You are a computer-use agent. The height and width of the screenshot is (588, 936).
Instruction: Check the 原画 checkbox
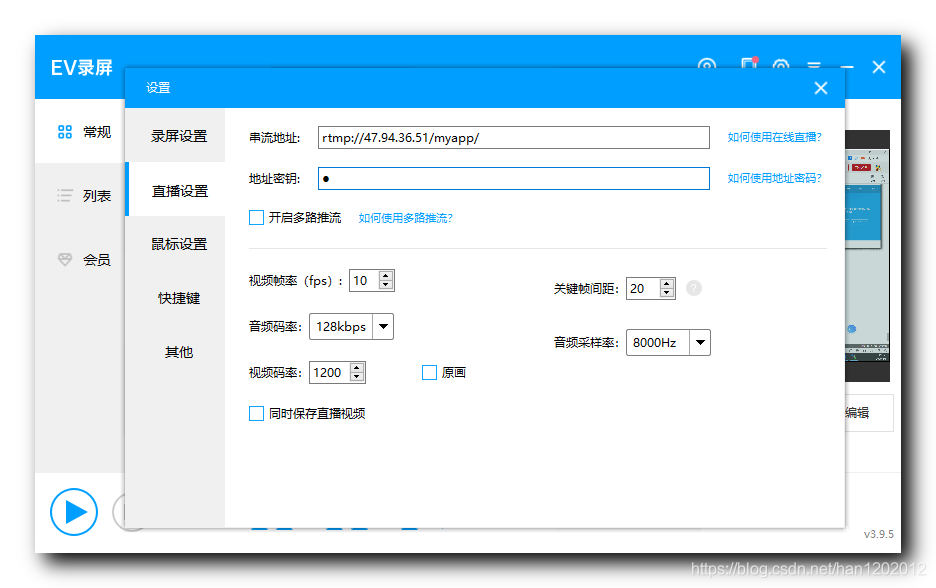tap(429, 372)
